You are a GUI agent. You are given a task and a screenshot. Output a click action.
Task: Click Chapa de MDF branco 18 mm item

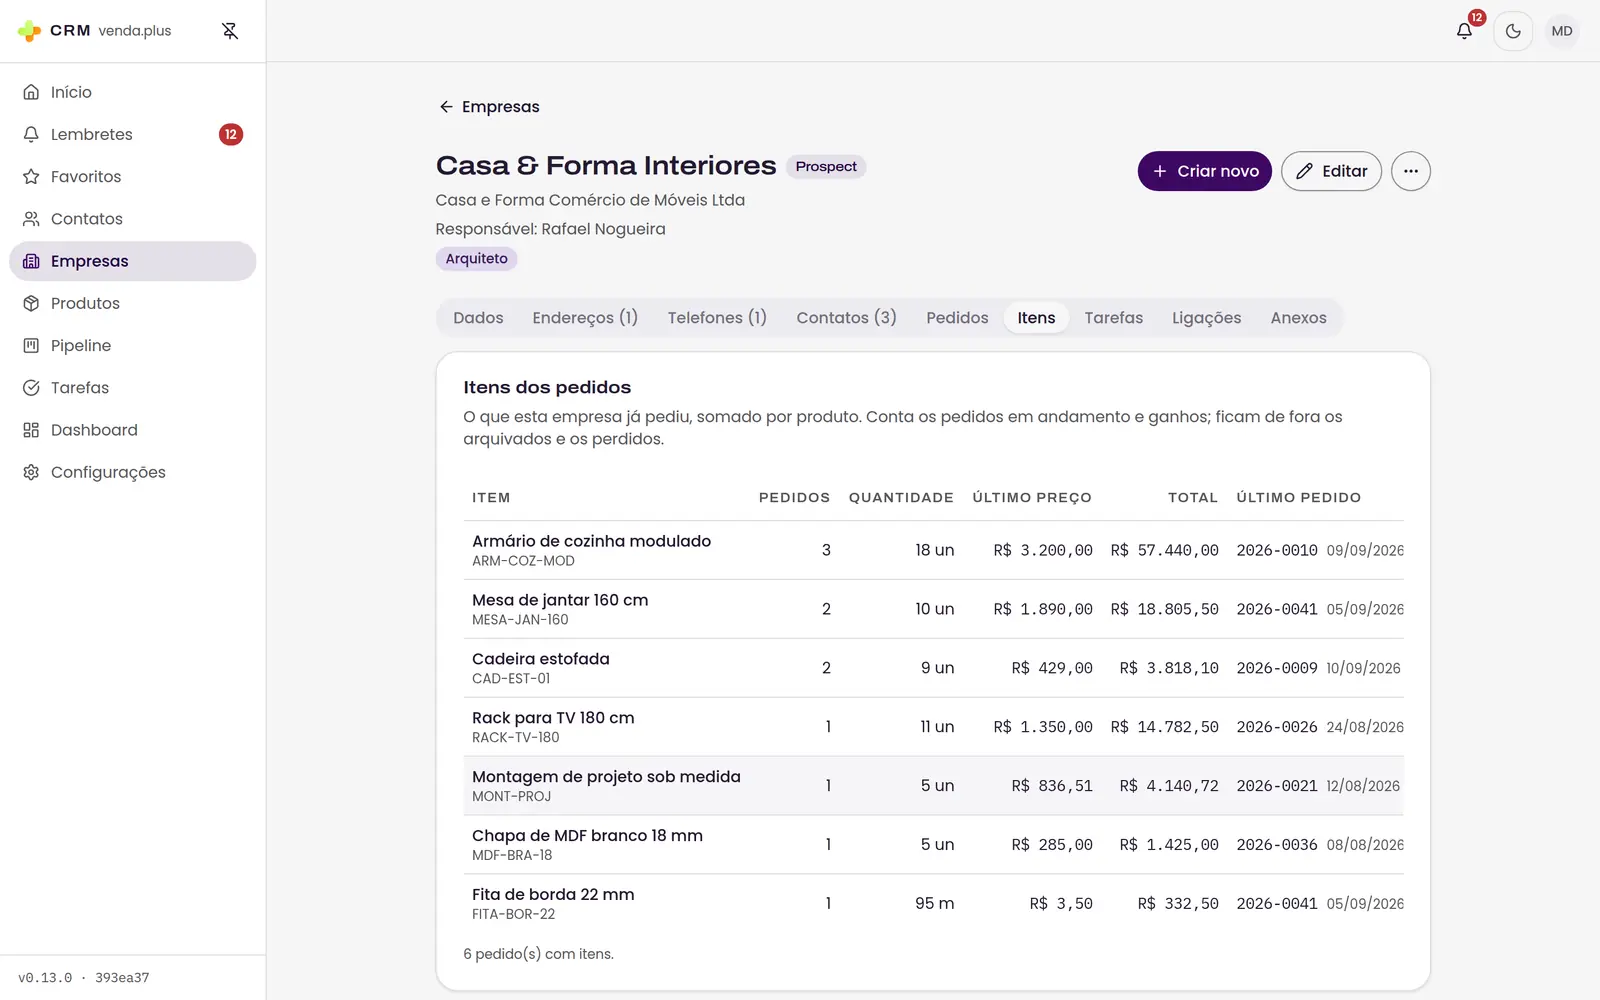[x=587, y=836]
